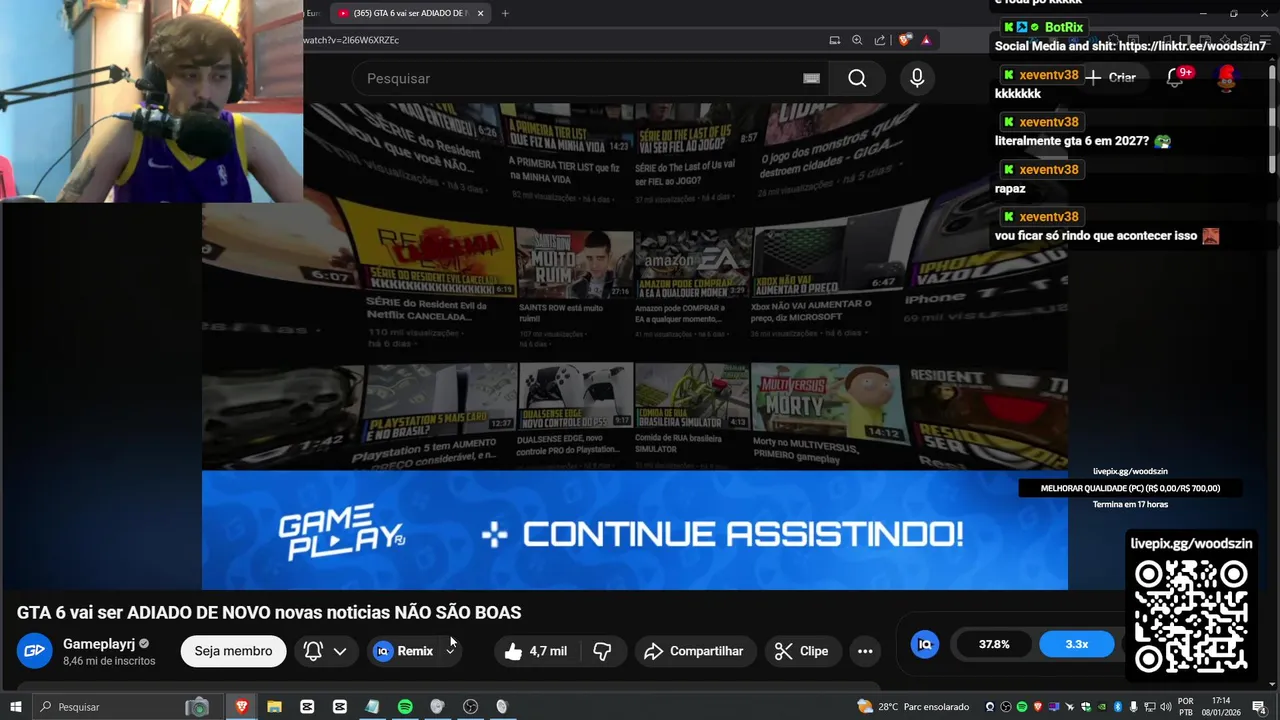The image size is (1280, 720).
Task: Click the Seja membro button
Action: (233, 651)
